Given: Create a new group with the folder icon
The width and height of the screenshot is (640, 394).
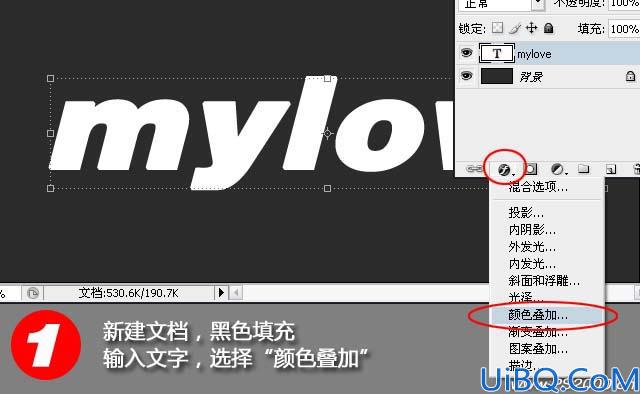Looking at the screenshot, I should [584, 168].
